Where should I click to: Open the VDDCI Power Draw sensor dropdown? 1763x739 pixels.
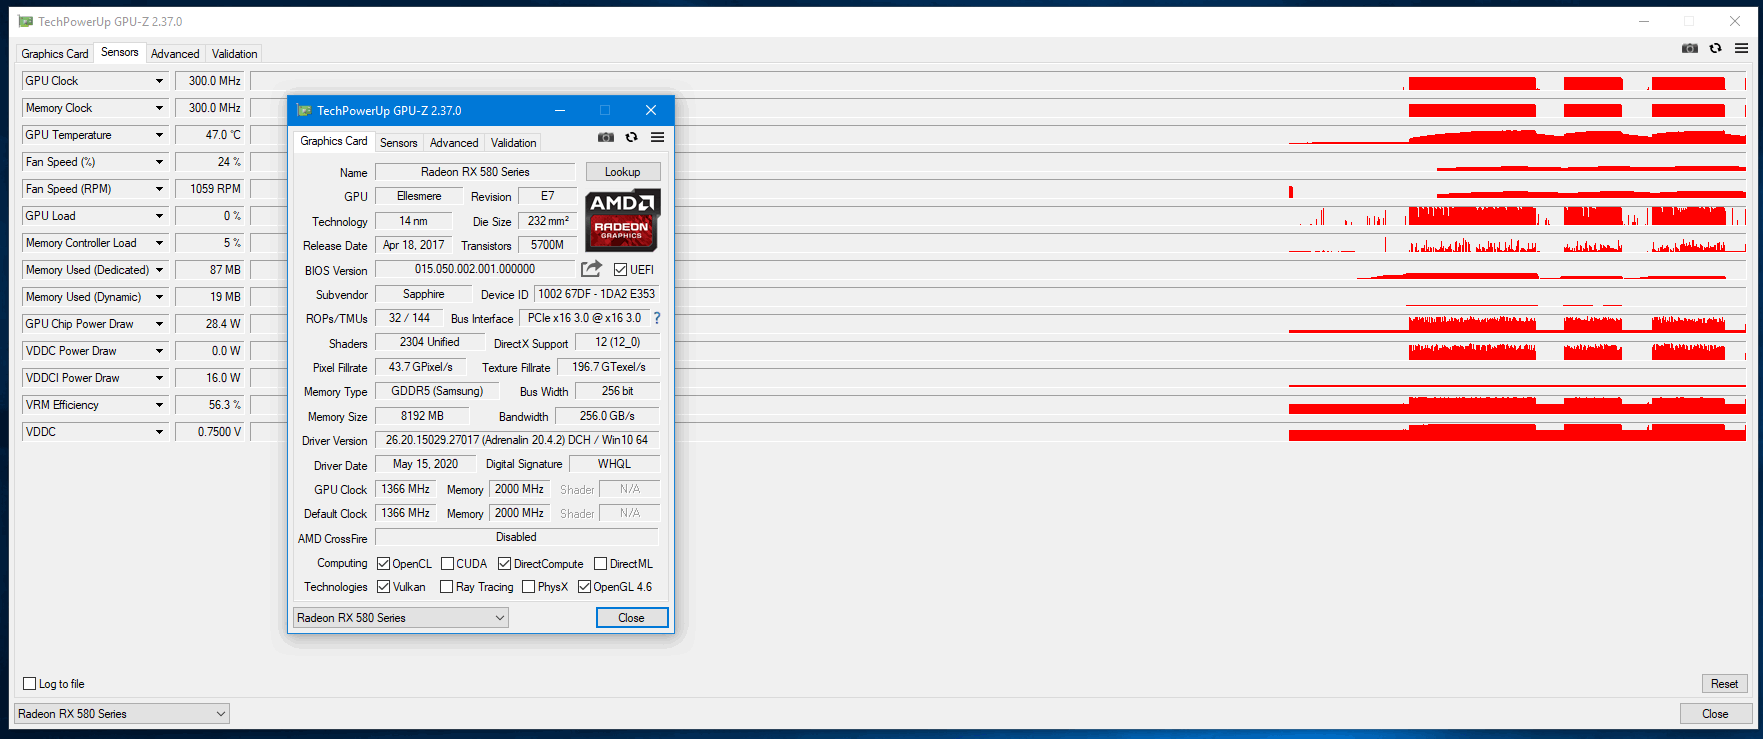[x=159, y=378]
